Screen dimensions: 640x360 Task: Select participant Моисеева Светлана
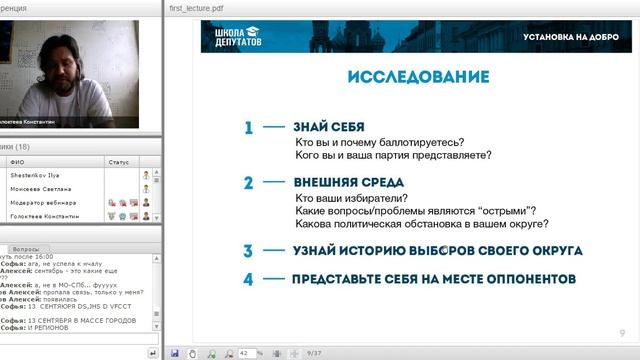[41, 189]
